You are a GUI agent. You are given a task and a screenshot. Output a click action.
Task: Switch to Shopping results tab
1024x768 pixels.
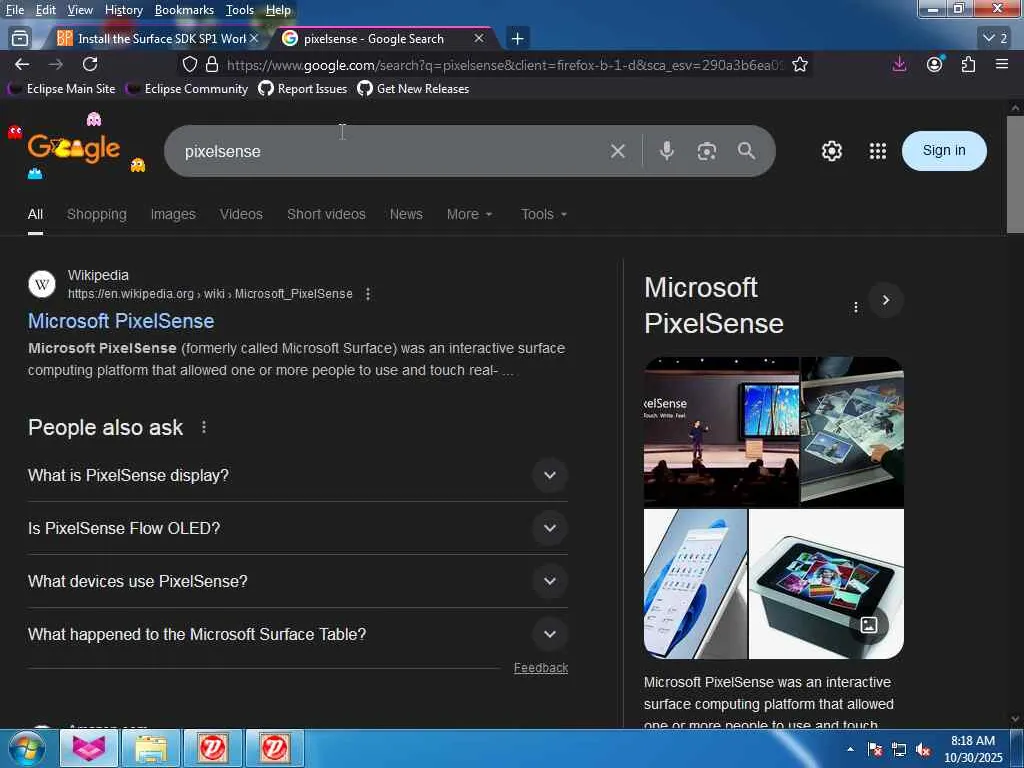pyautogui.click(x=97, y=214)
